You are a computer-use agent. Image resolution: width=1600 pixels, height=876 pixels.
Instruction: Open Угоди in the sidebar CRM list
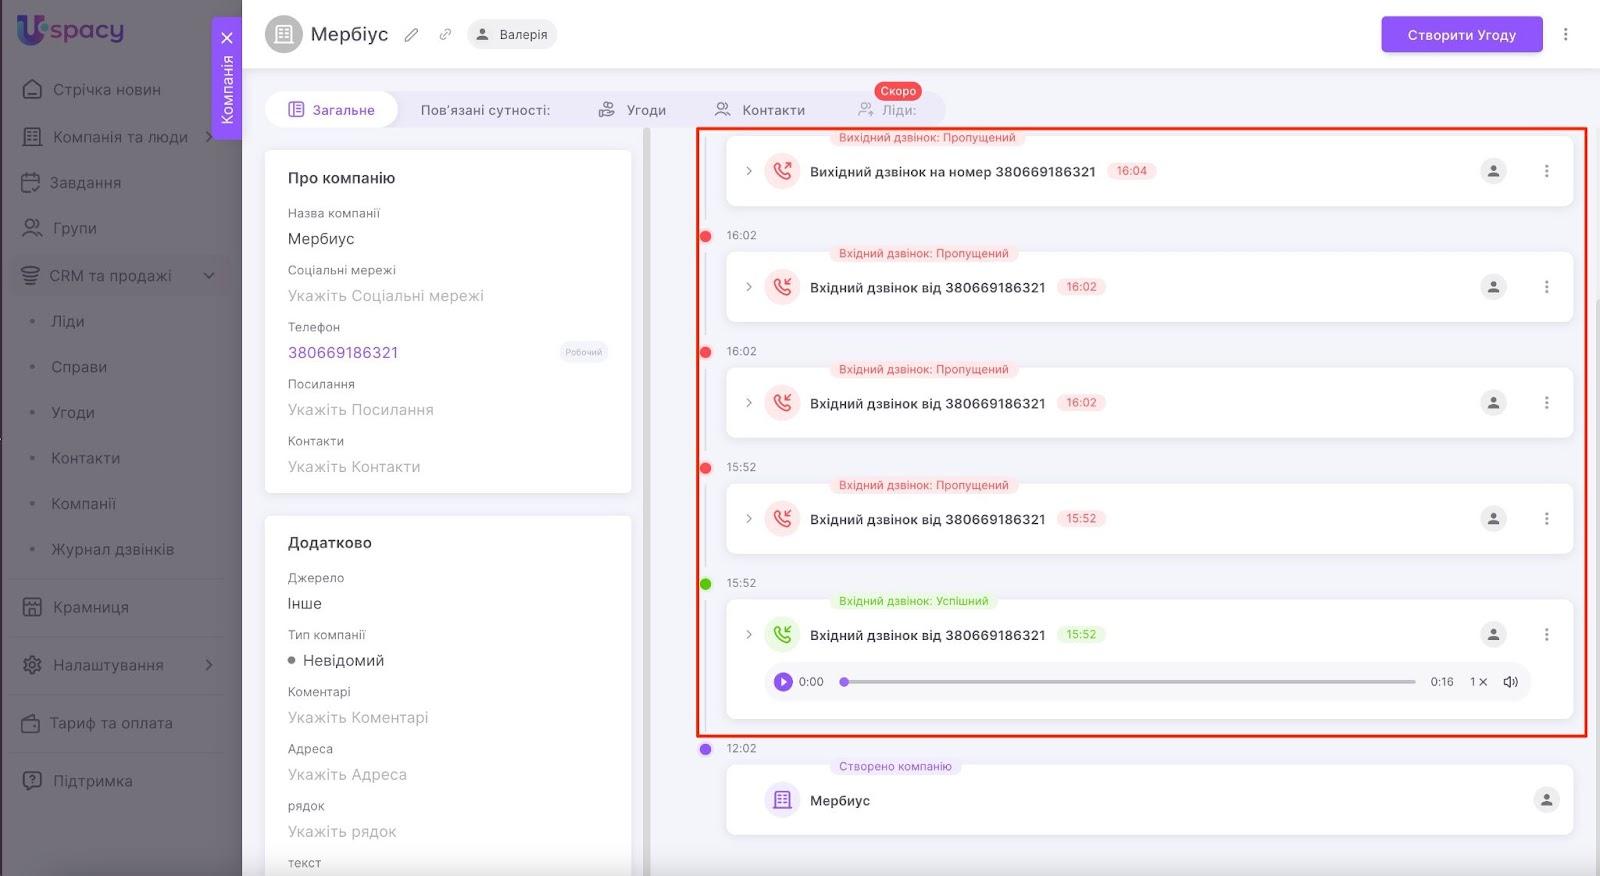coord(73,412)
